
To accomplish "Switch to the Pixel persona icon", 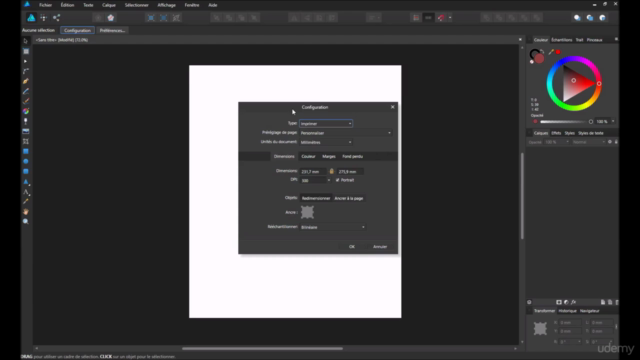I will (x=44, y=18).
